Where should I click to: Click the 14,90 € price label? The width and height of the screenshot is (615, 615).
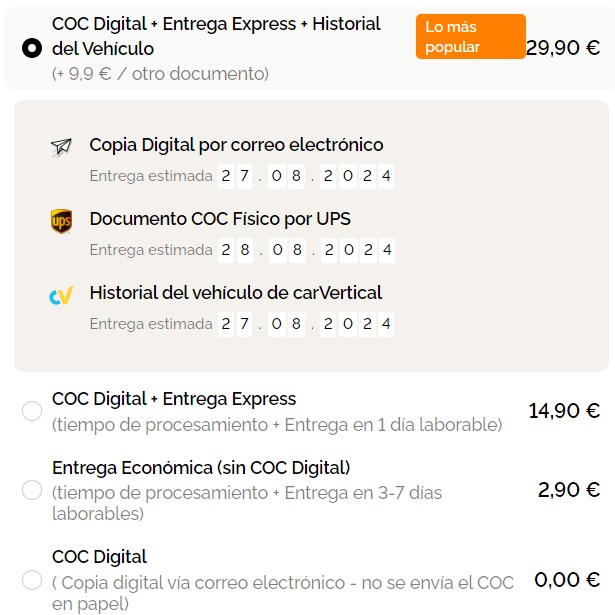[564, 410]
